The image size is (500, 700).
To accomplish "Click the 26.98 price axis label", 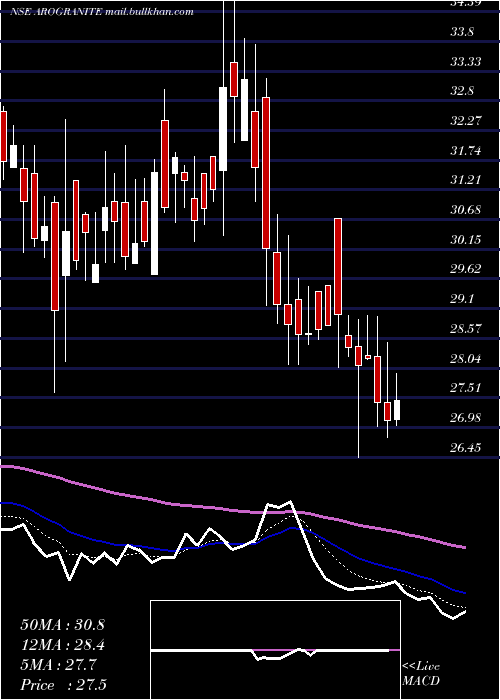I will tap(466, 417).
